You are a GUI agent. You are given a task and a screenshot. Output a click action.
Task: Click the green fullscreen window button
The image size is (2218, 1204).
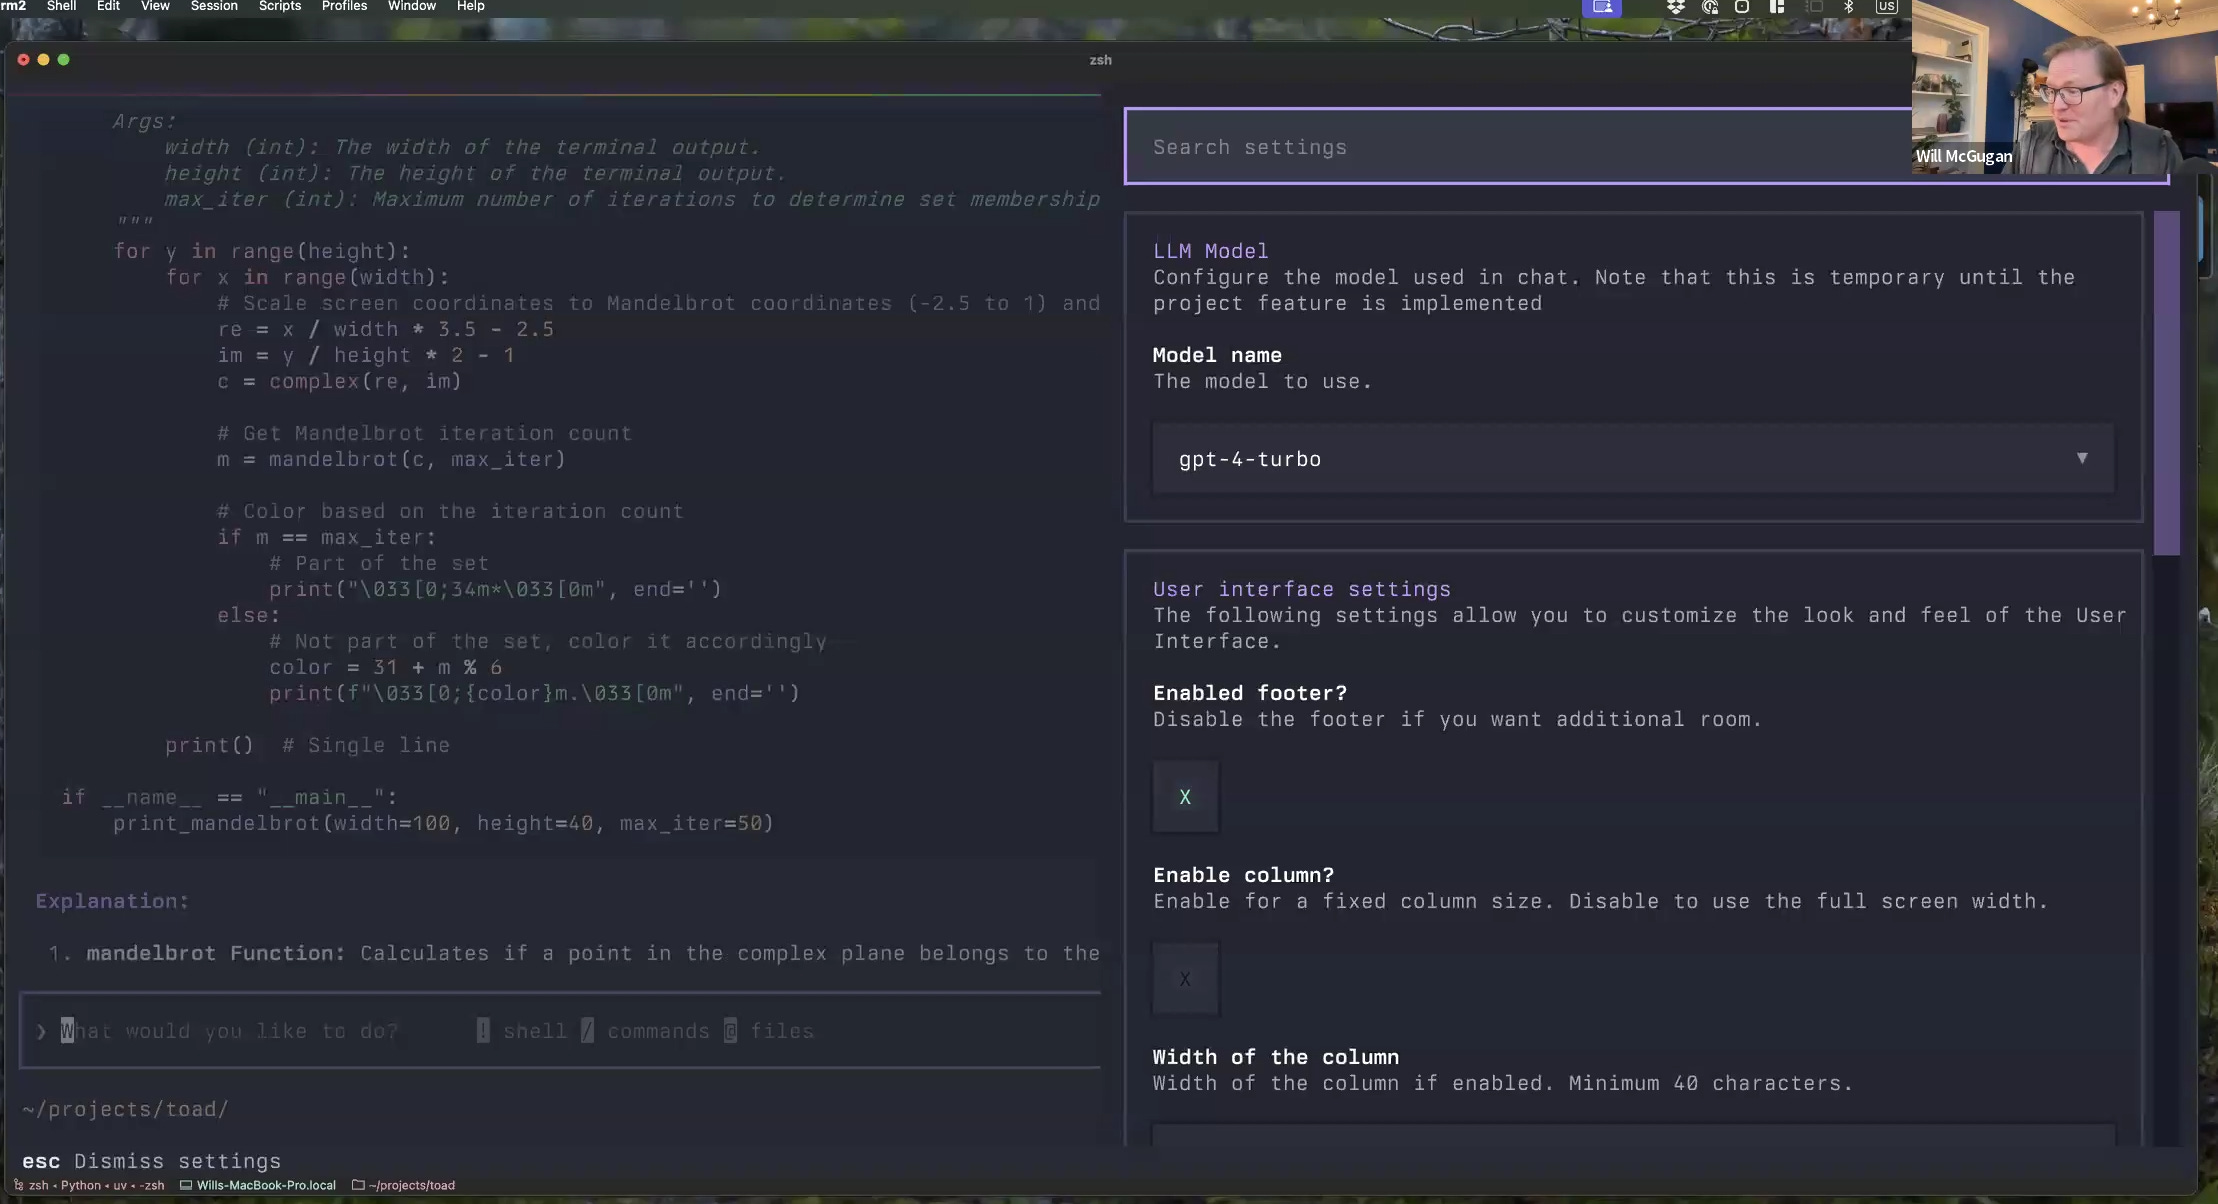point(64,60)
